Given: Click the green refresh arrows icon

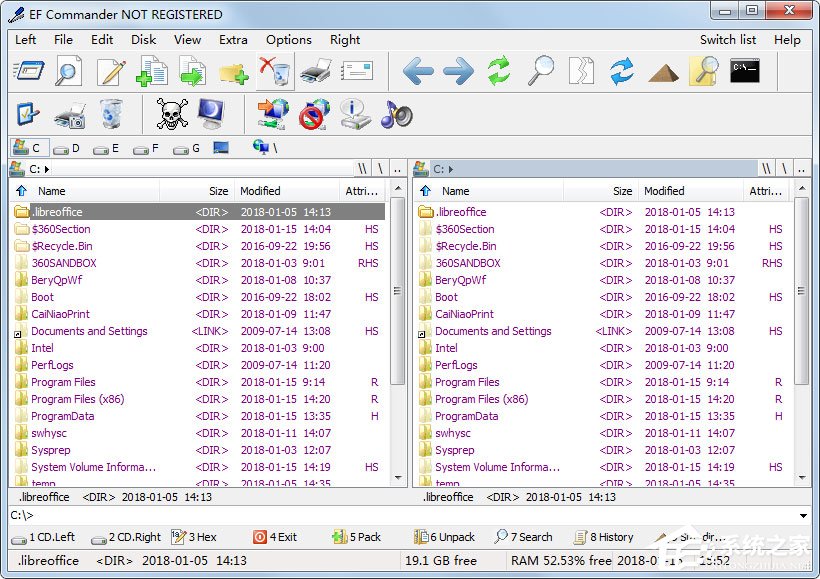Looking at the screenshot, I should (x=498, y=71).
